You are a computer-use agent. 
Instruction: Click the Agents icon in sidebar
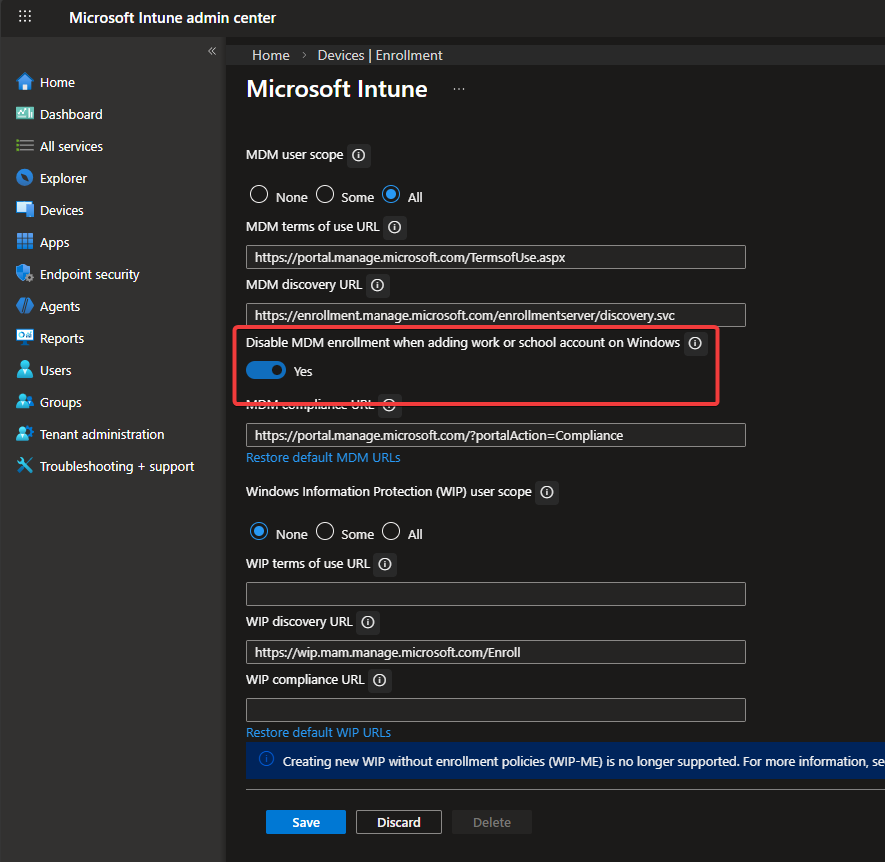(25, 306)
